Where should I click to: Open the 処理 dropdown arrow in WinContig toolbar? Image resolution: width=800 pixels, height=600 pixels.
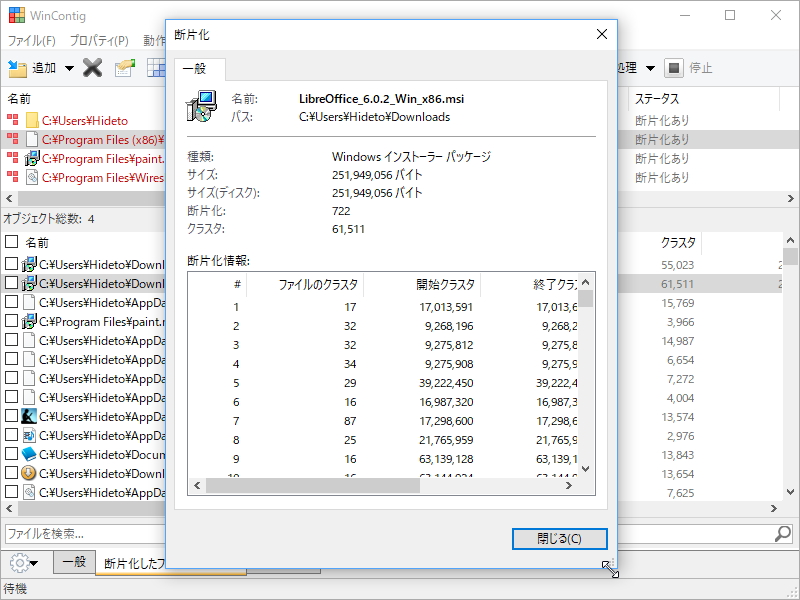(x=651, y=68)
